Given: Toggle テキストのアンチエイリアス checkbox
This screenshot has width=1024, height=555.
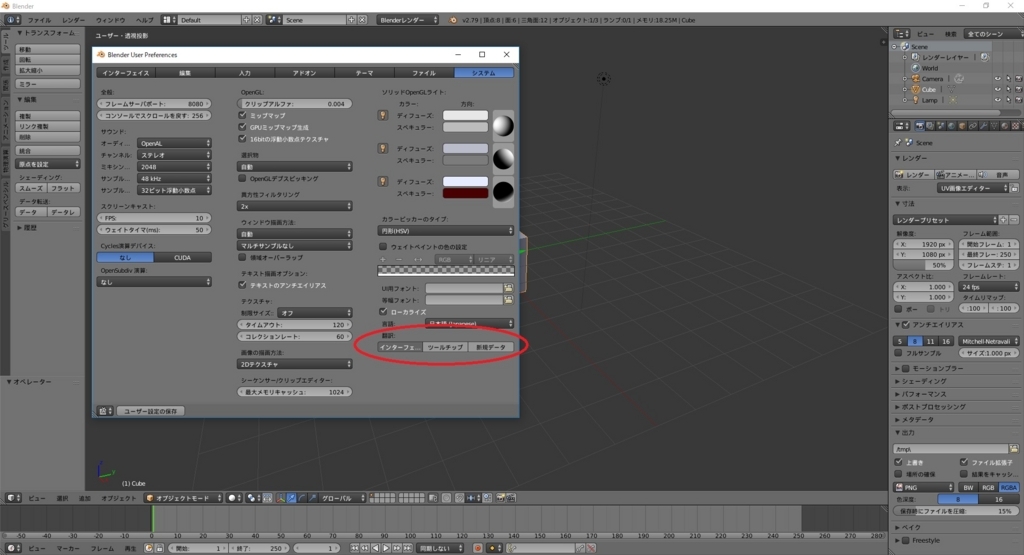Looking at the screenshot, I should (243, 285).
